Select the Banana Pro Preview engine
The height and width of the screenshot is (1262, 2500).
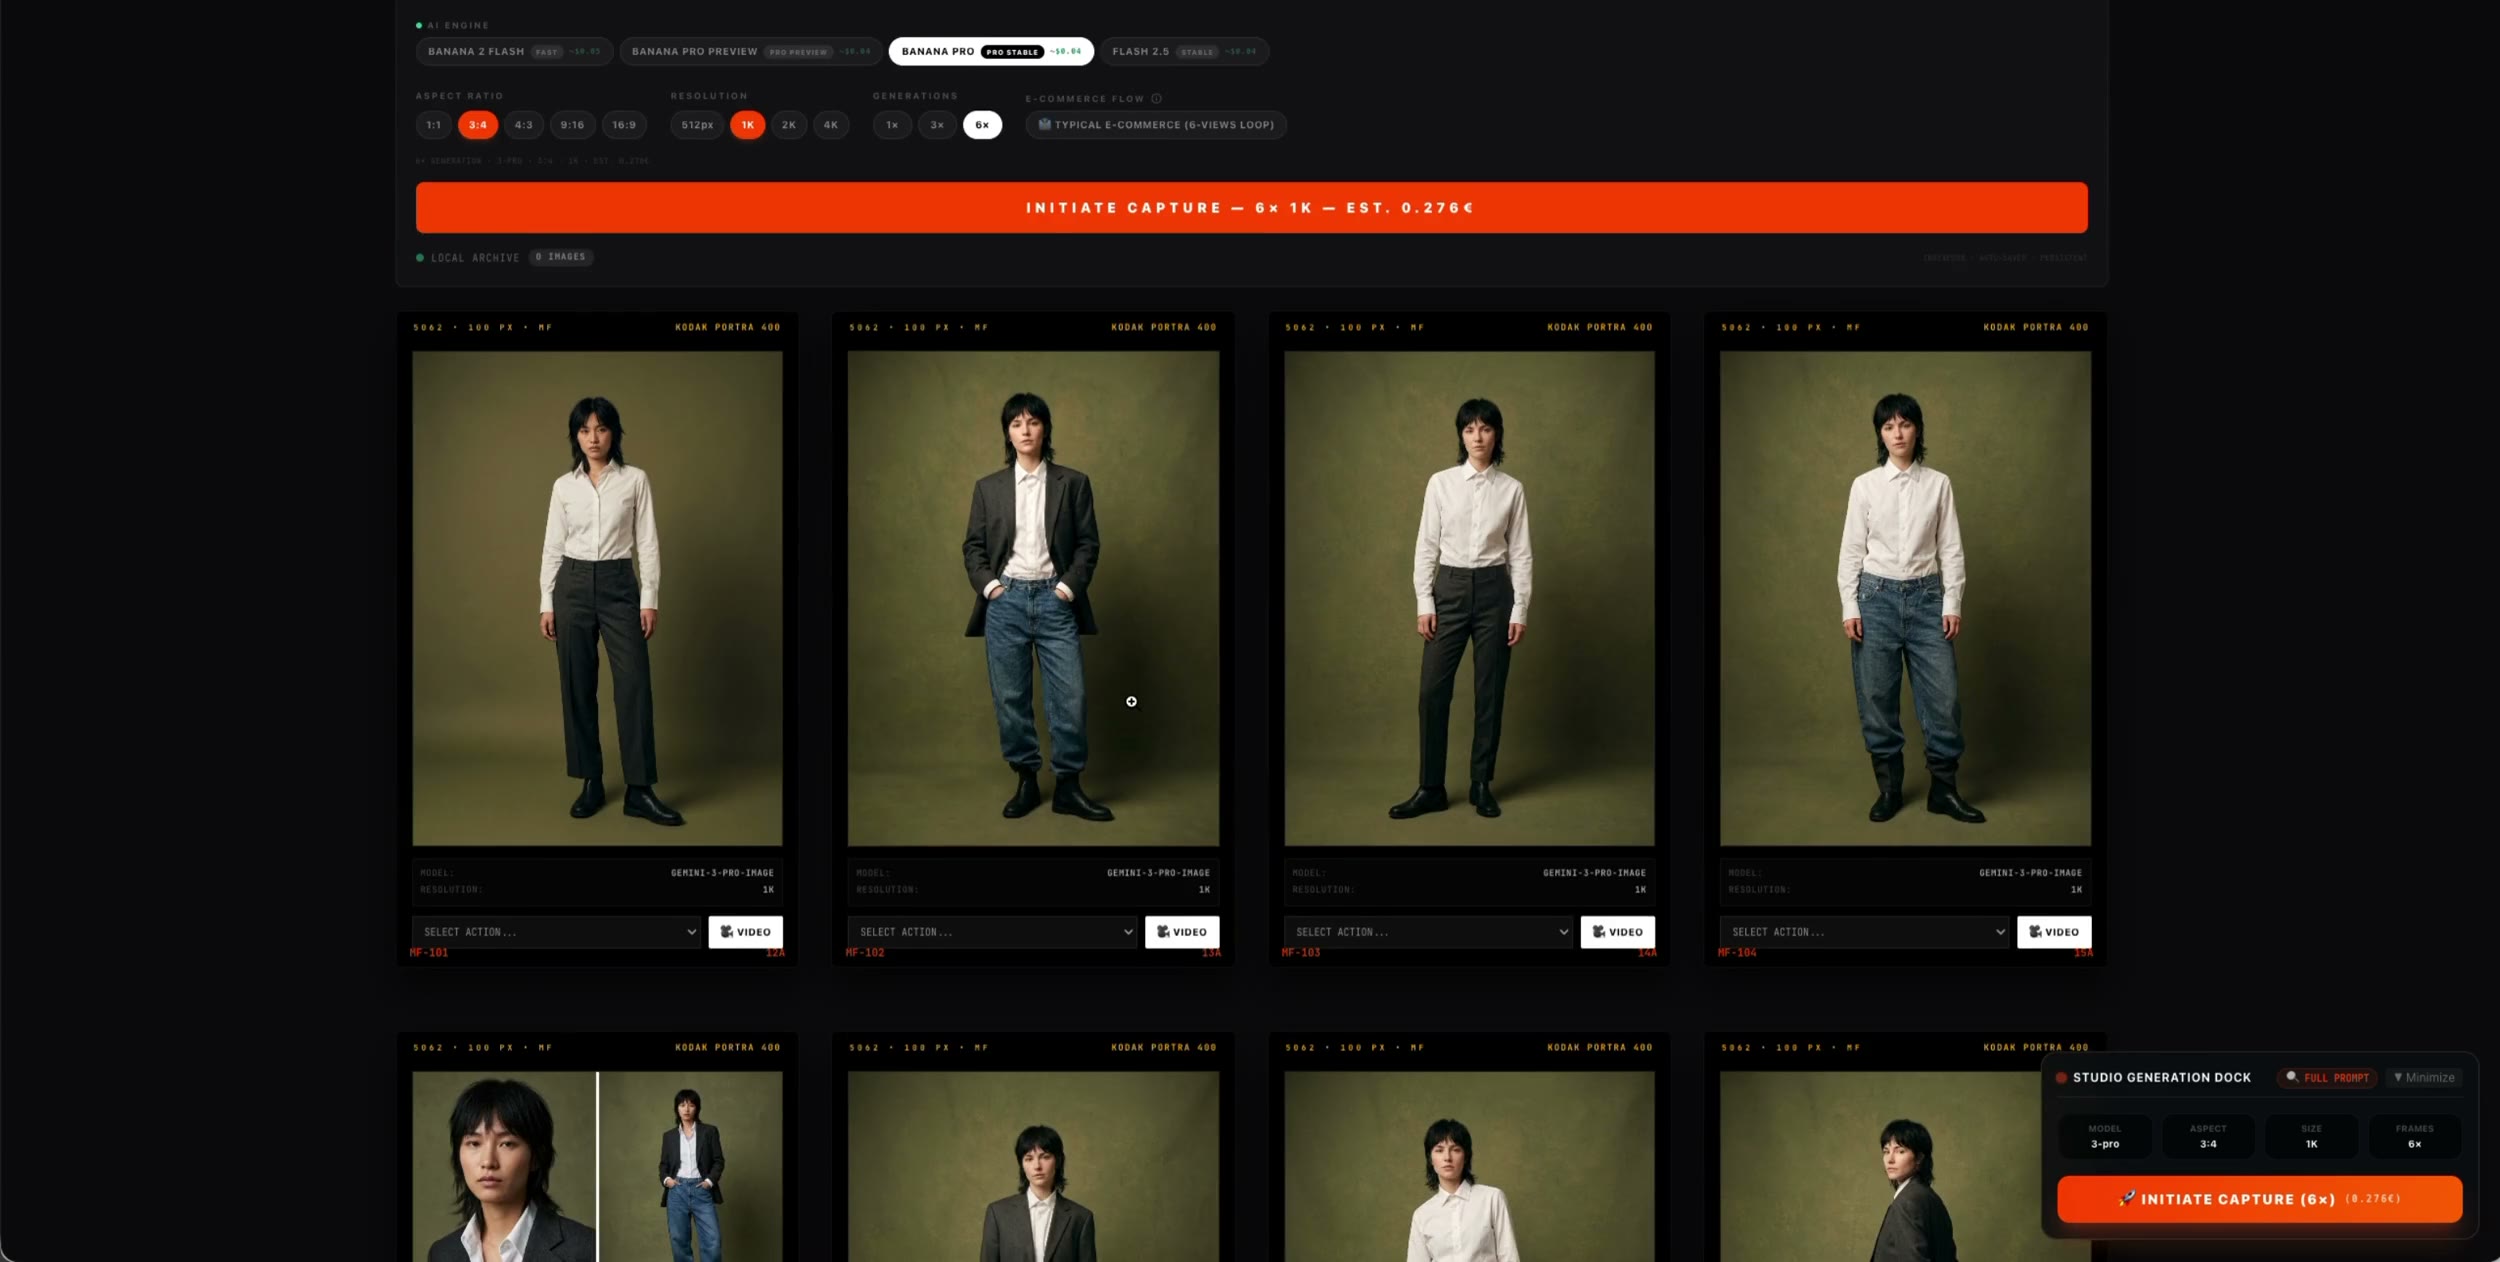(x=750, y=51)
